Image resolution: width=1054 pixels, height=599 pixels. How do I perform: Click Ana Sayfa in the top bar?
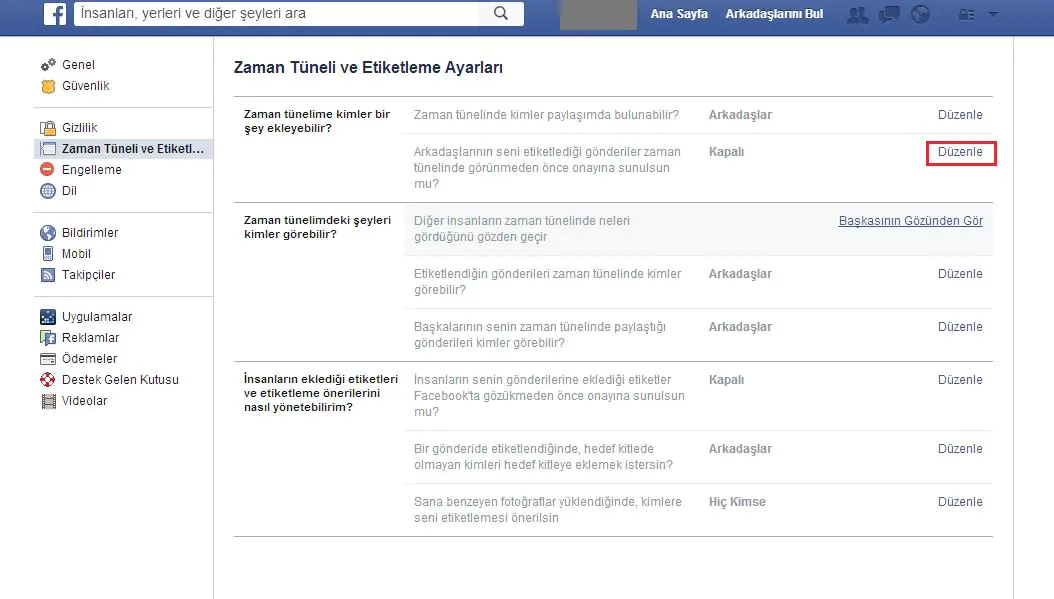coord(679,14)
